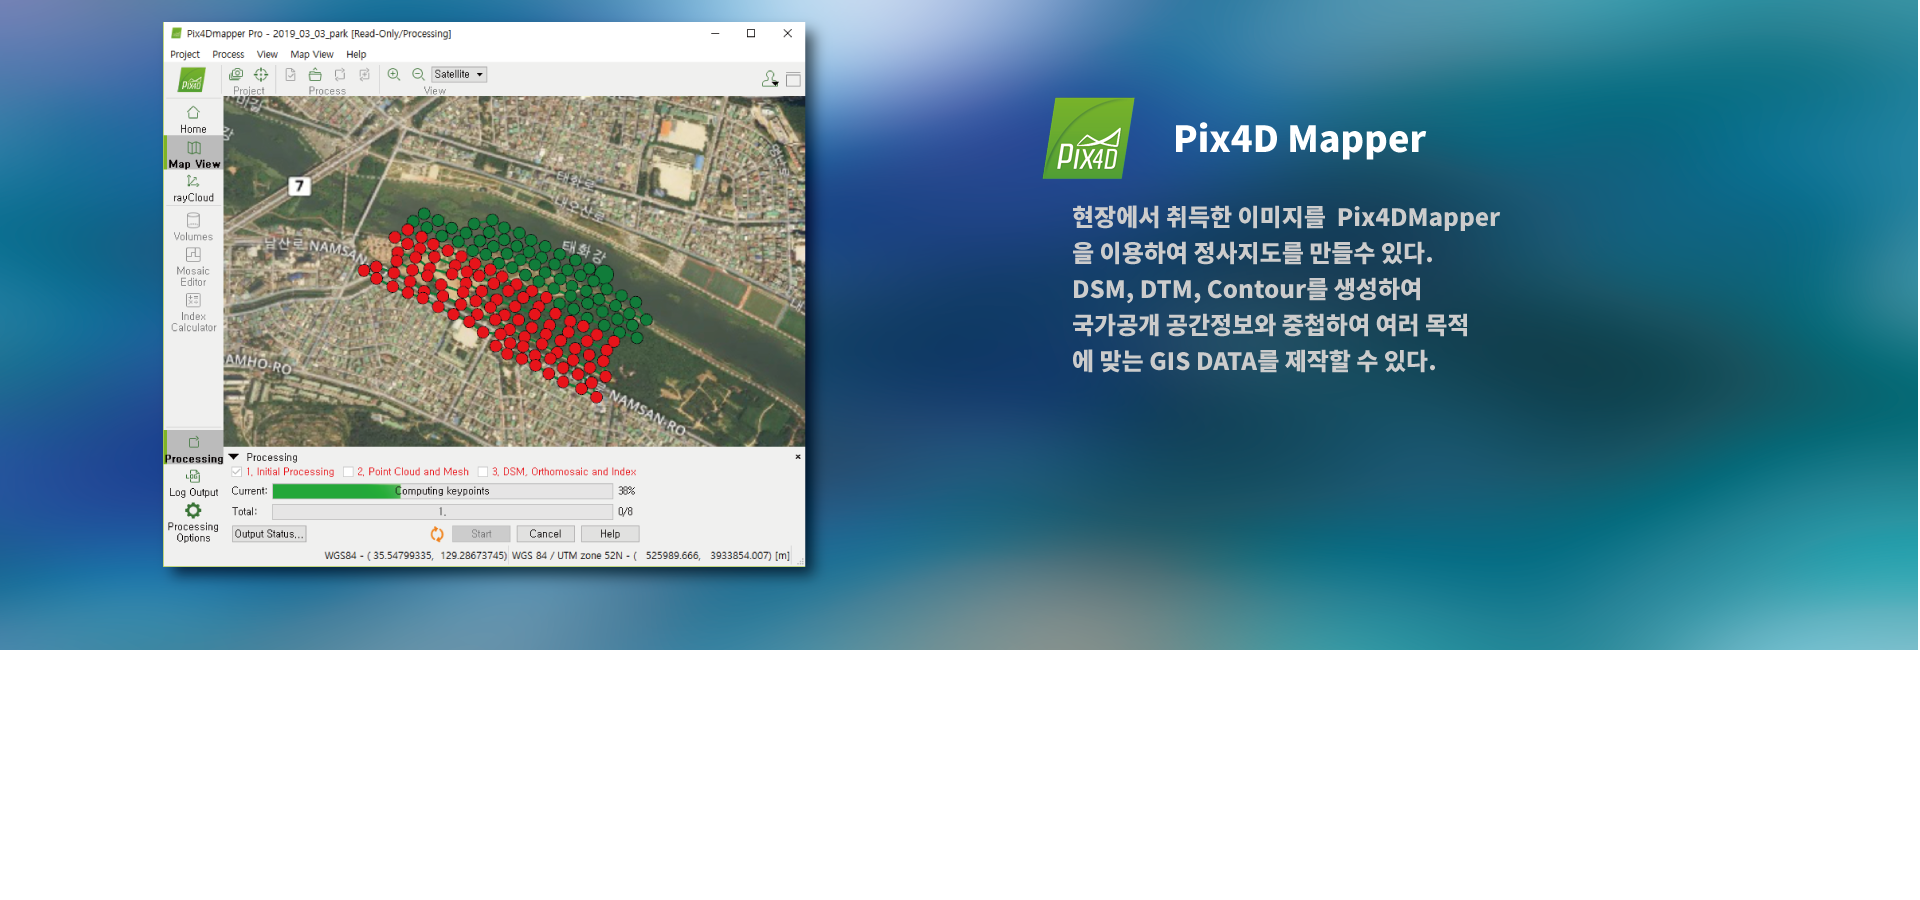The height and width of the screenshot is (900, 1920).
Task: Click the WGS84 coordinates in status bar
Action: click(x=415, y=556)
